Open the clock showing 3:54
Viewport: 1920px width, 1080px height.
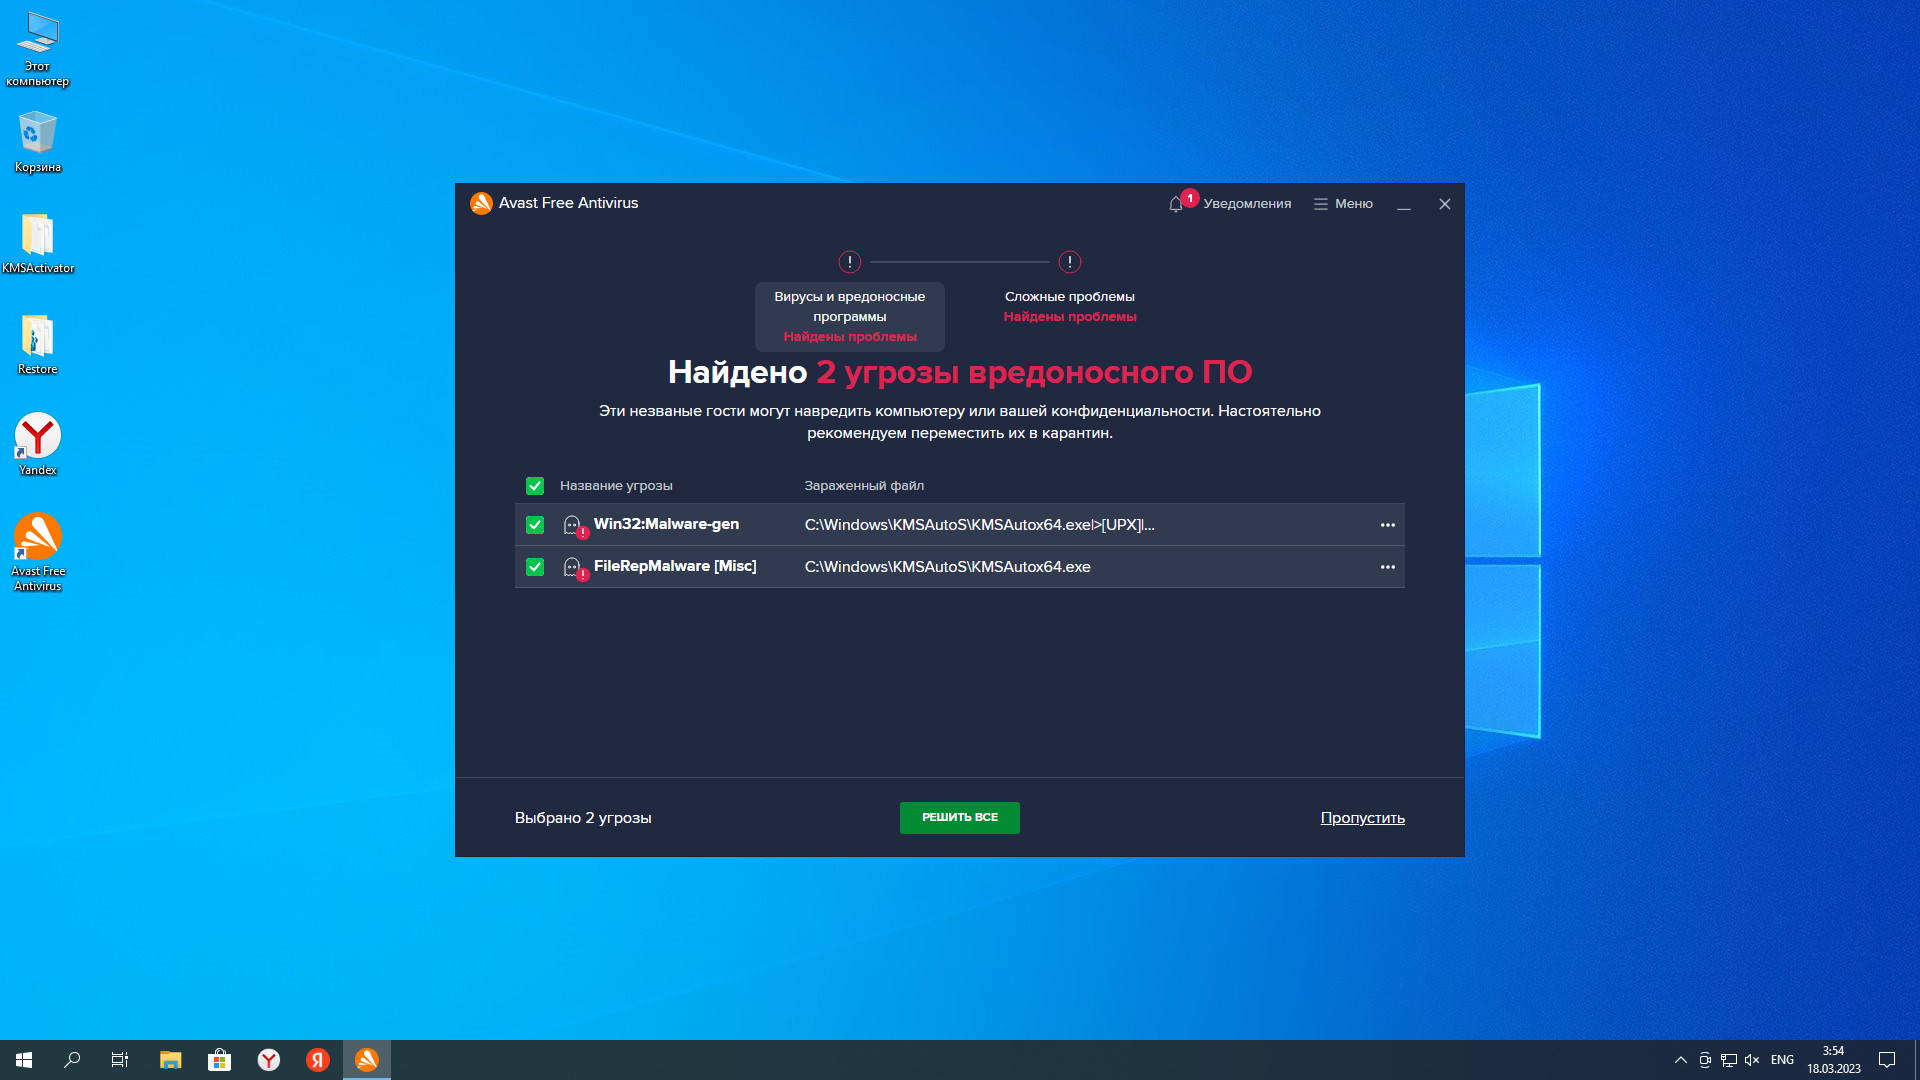click(1833, 1060)
